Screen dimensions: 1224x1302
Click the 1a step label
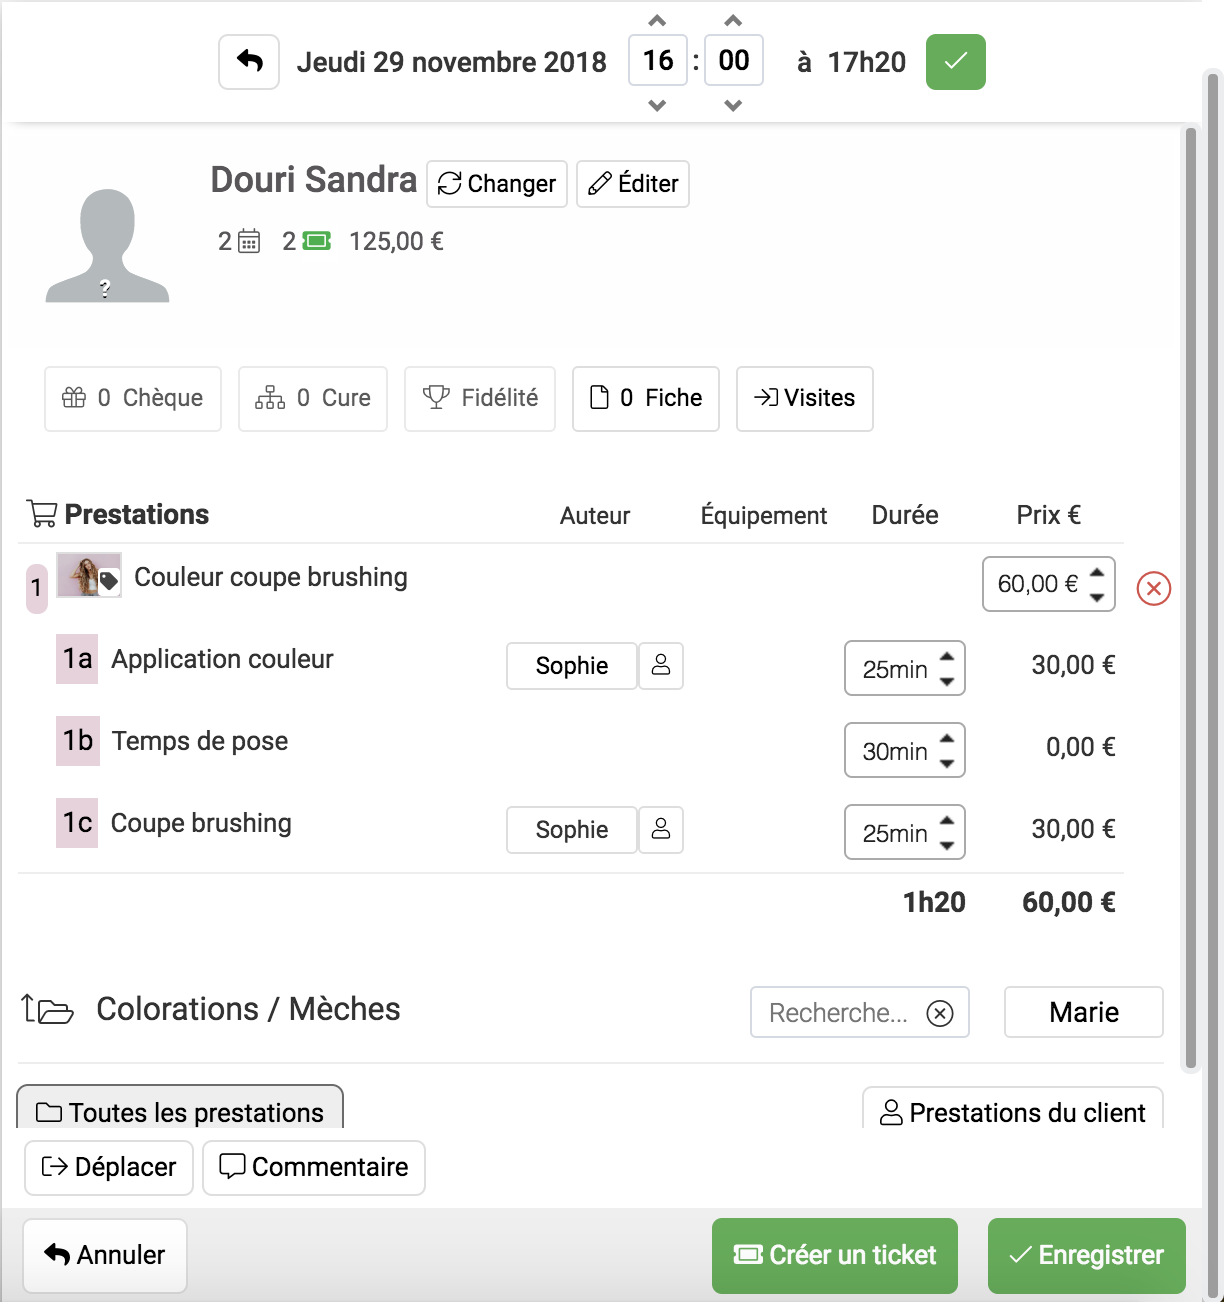point(77,659)
